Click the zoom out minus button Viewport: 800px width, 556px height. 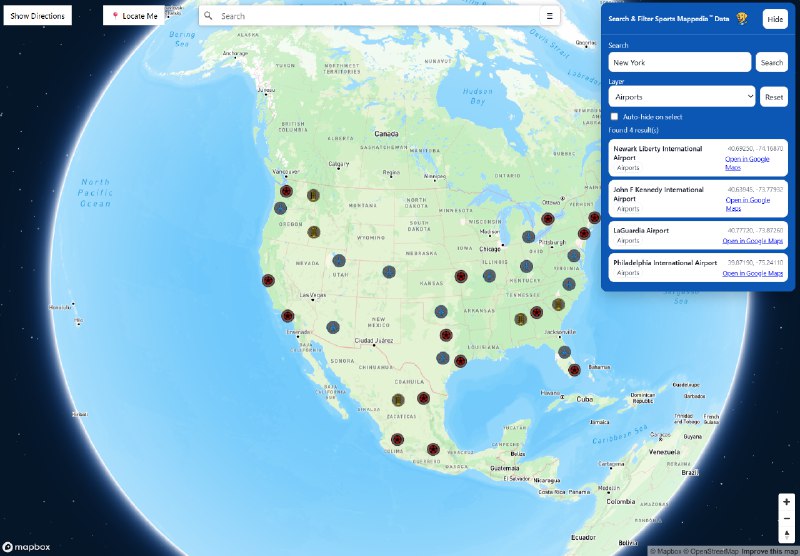pos(786,518)
